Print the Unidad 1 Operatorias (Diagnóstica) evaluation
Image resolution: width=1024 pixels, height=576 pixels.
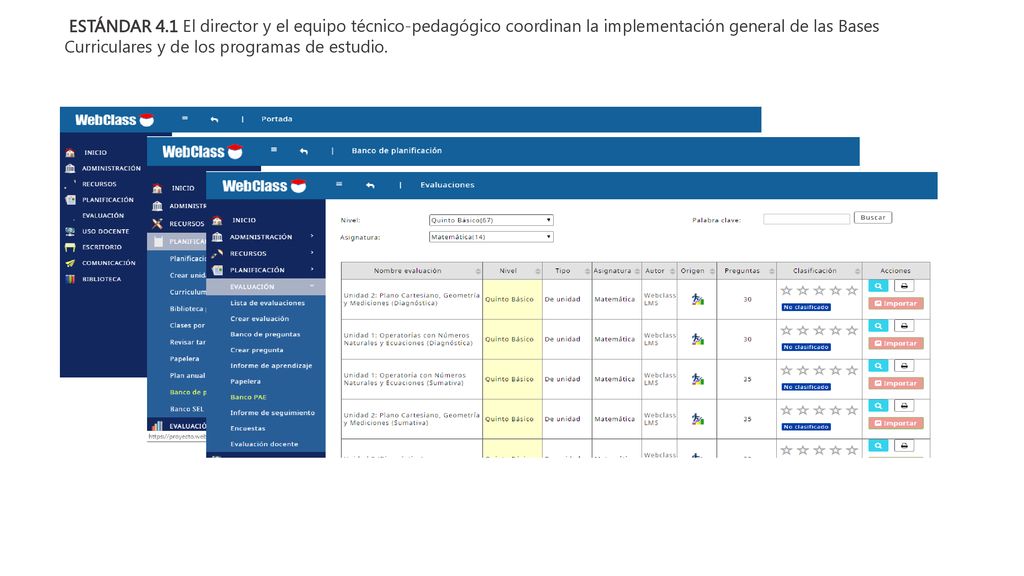[x=904, y=326]
